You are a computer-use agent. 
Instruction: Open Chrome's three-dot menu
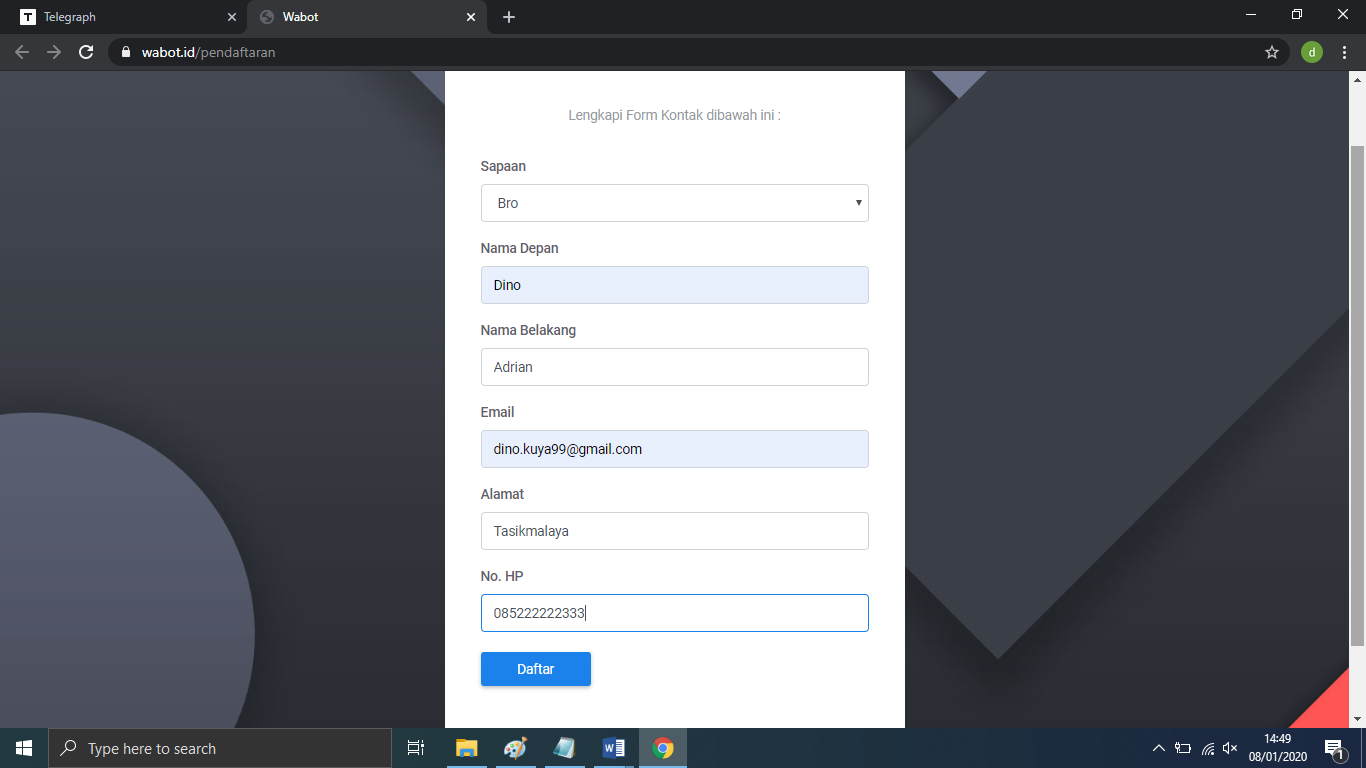[1345, 52]
